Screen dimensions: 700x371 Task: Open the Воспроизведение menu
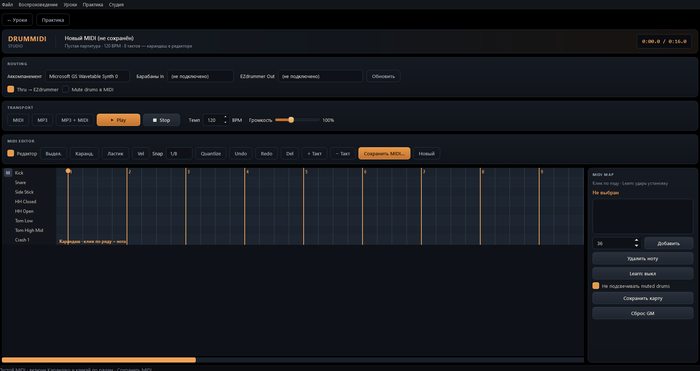pos(38,4)
